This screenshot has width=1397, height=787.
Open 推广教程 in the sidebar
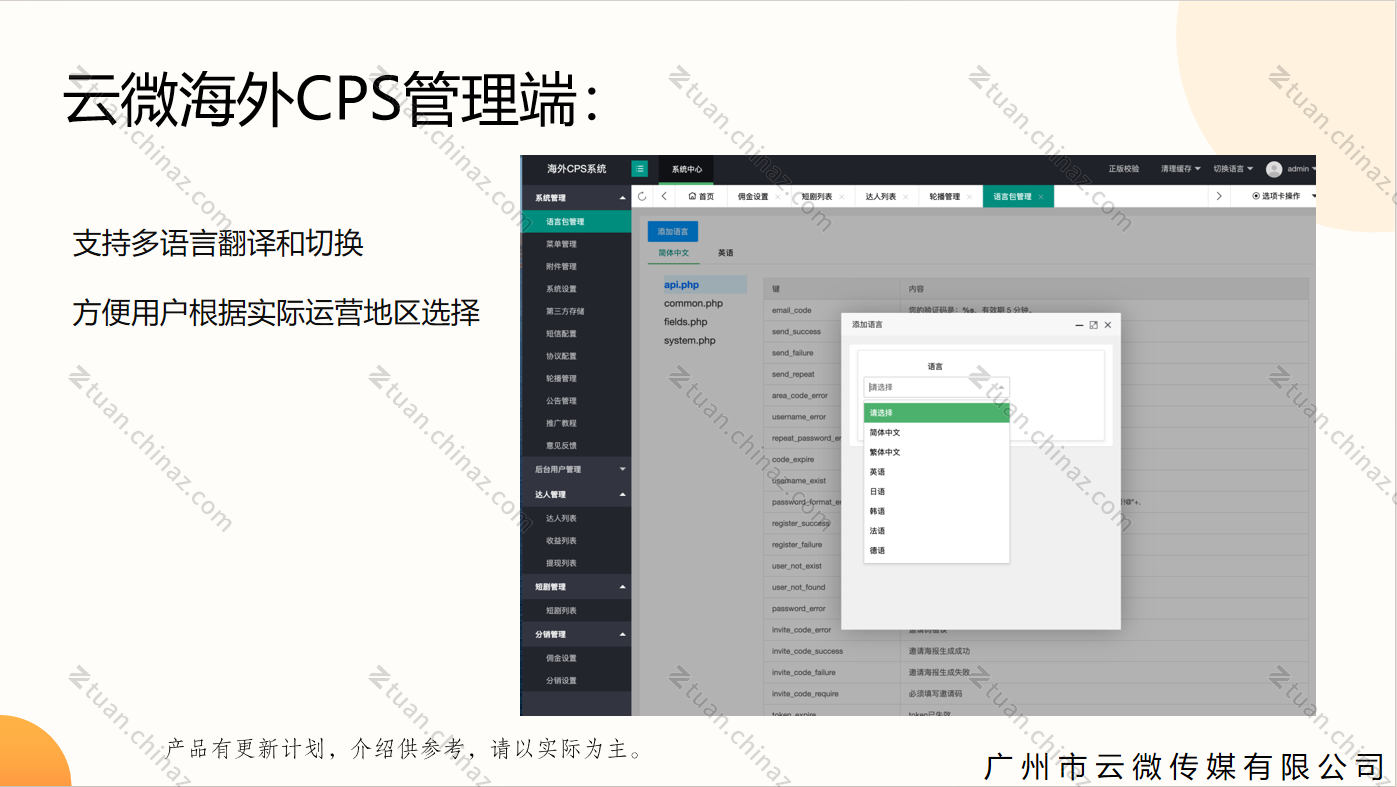coord(577,423)
